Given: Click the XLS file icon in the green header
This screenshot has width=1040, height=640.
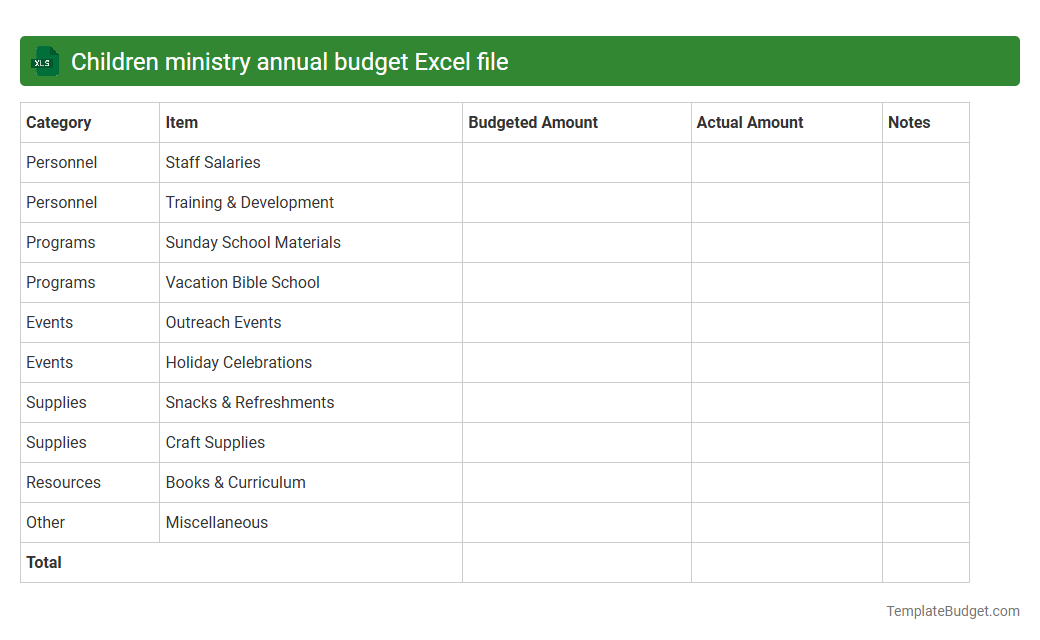Looking at the screenshot, I should (x=44, y=61).
